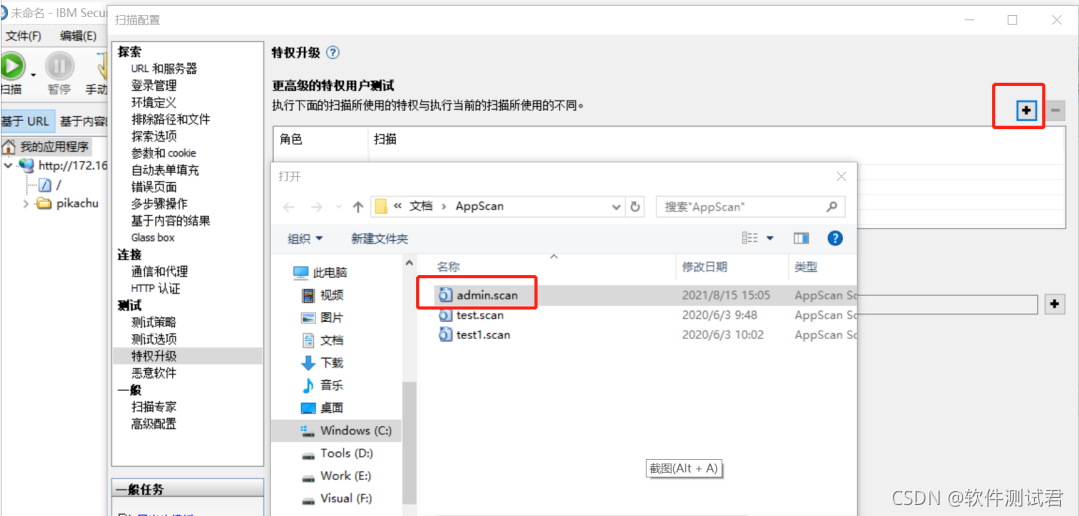Select 基于内容的结果 in config list
1079x516 pixels.
click(x=171, y=220)
